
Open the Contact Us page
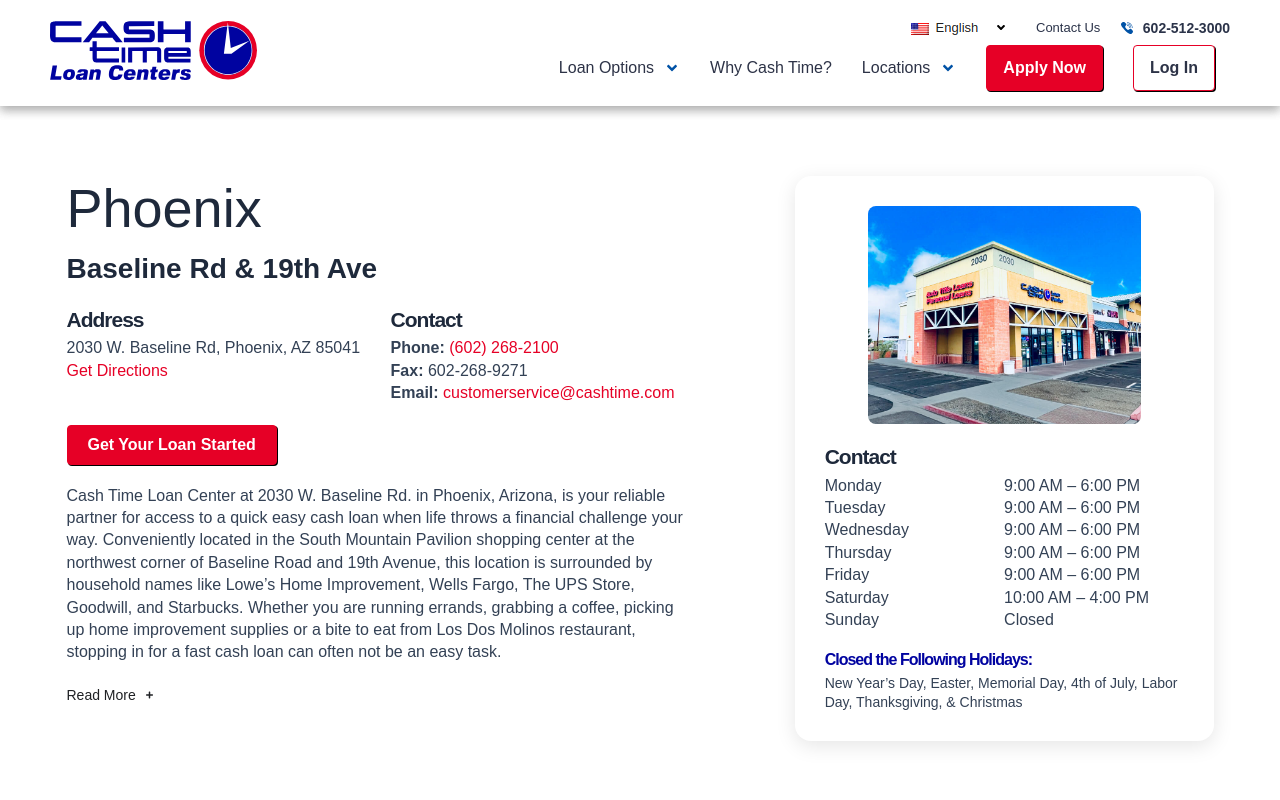[1068, 28]
